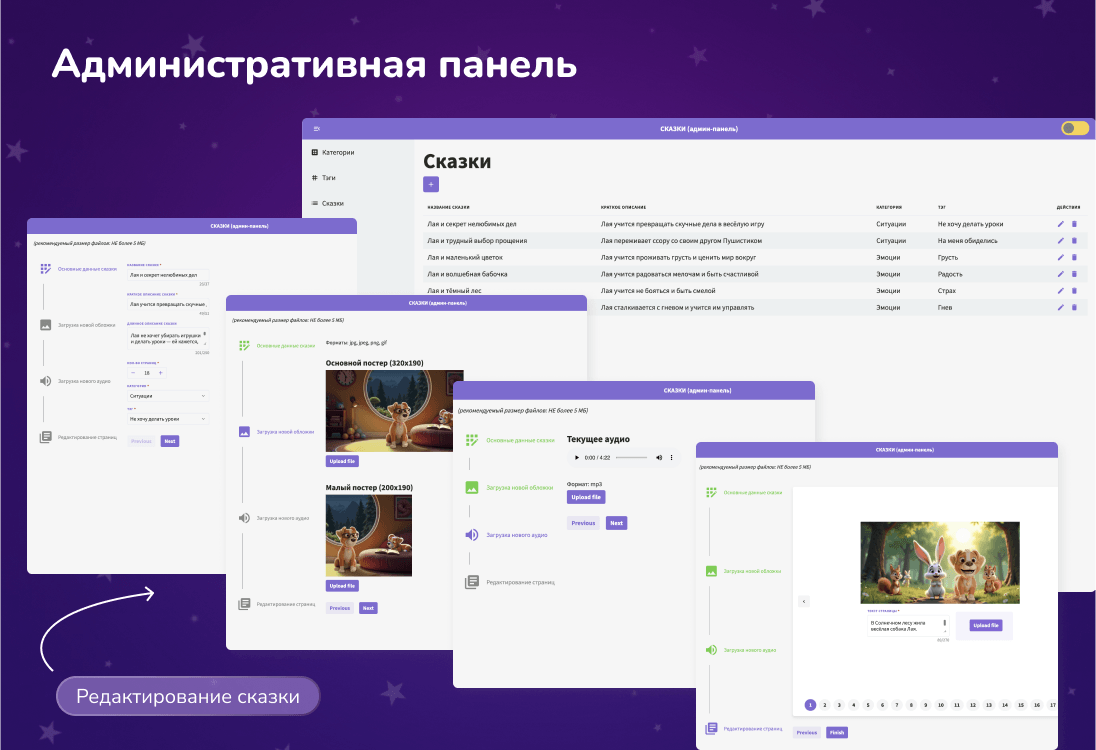Viewport: 1096px width, 750px height.
Task: Click the audio step icon in the poster window
Action: coord(244,518)
